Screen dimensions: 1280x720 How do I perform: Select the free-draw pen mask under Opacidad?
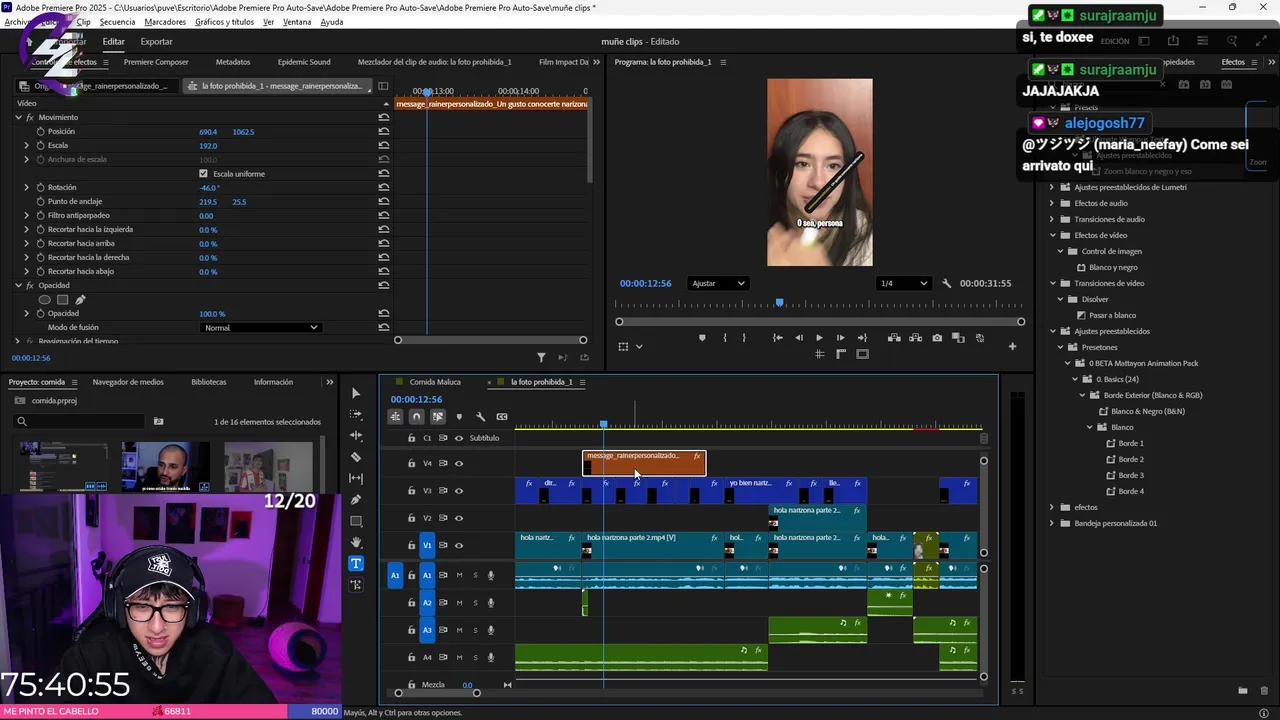point(80,299)
